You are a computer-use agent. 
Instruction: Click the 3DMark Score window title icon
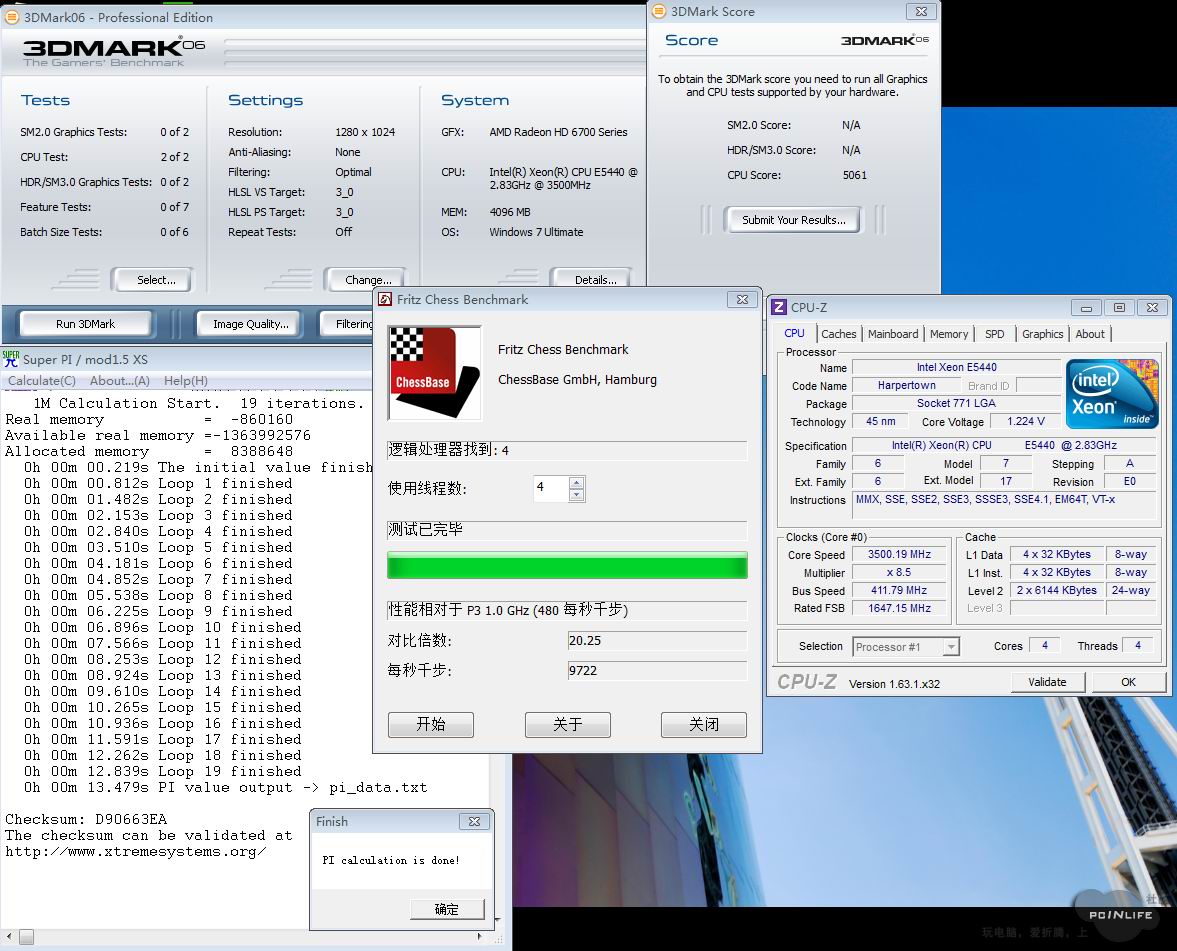point(659,11)
